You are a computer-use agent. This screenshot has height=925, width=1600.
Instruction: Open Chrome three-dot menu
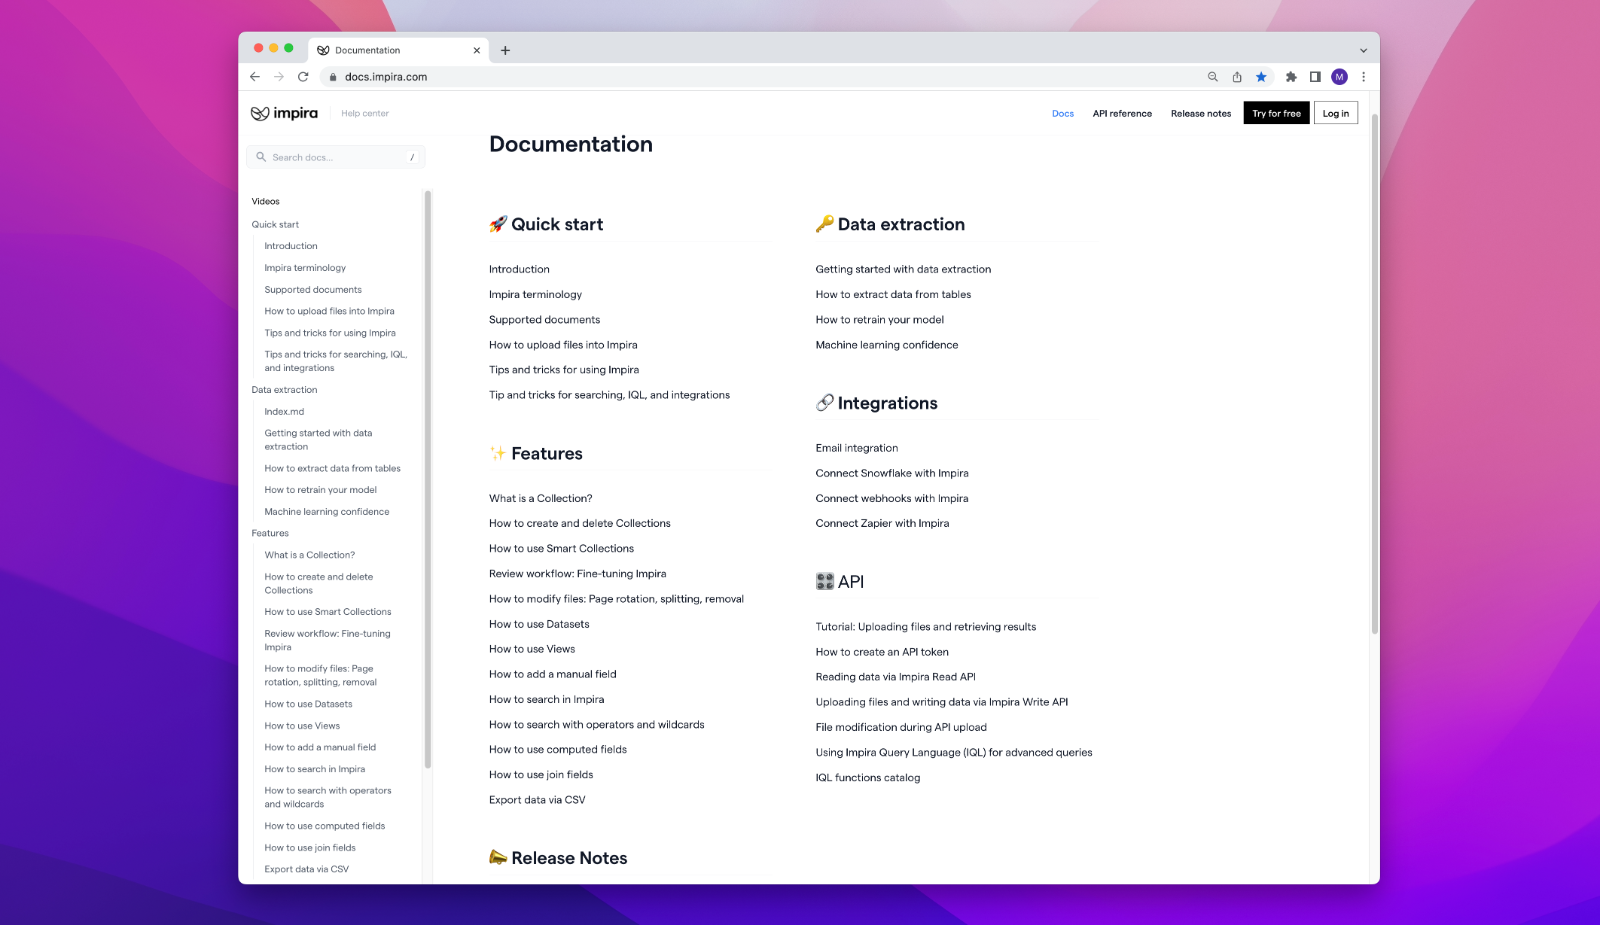1363,77
